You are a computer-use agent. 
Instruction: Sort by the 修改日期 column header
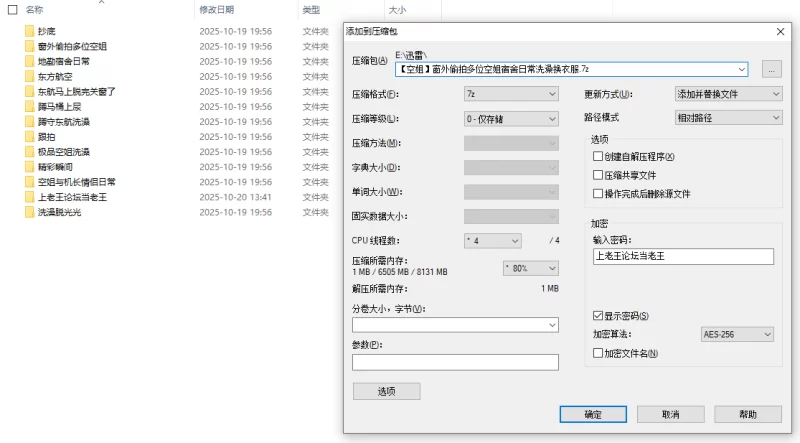pyautogui.click(x=217, y=10)
